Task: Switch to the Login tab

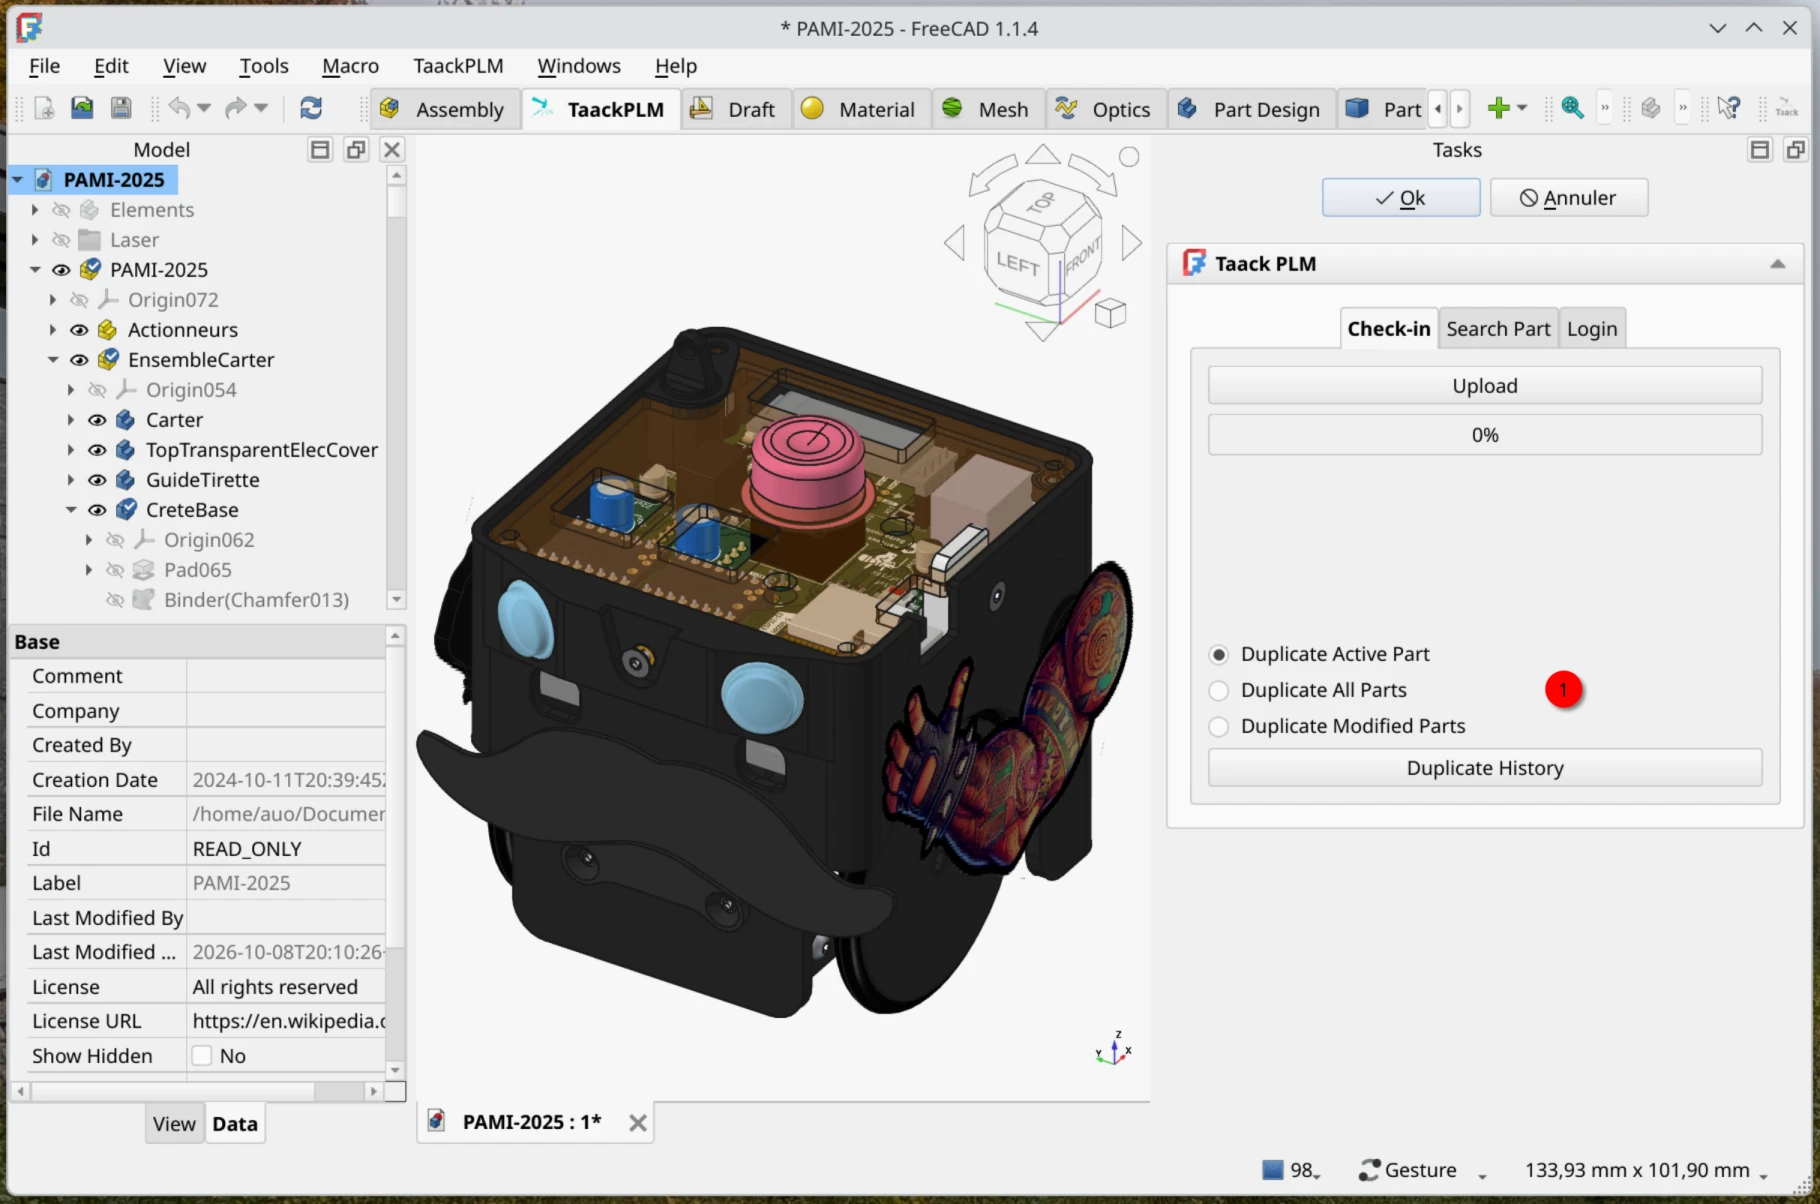Action: [1592, 329]
